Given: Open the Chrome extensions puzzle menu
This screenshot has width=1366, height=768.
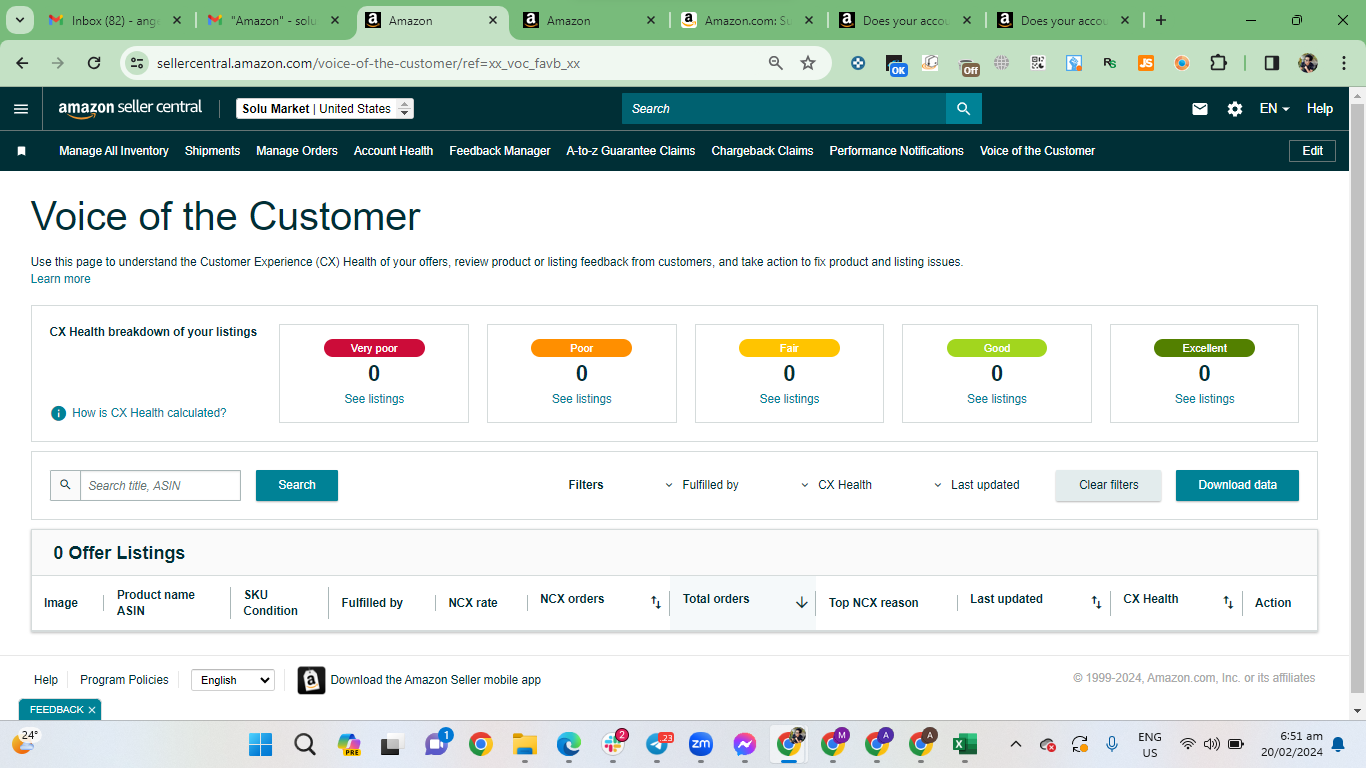Looking at the screenshot, I should [x=1218, y=63].
